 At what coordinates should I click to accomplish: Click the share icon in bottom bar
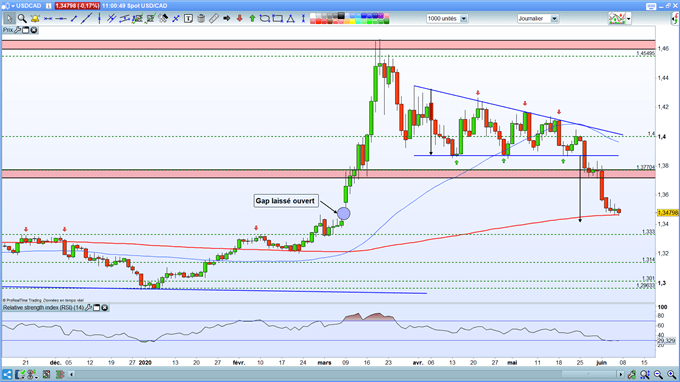tap(7, 374)
